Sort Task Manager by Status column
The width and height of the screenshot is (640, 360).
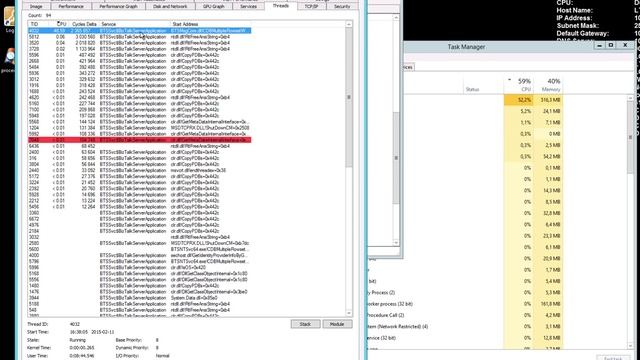[x=472, y=89]
